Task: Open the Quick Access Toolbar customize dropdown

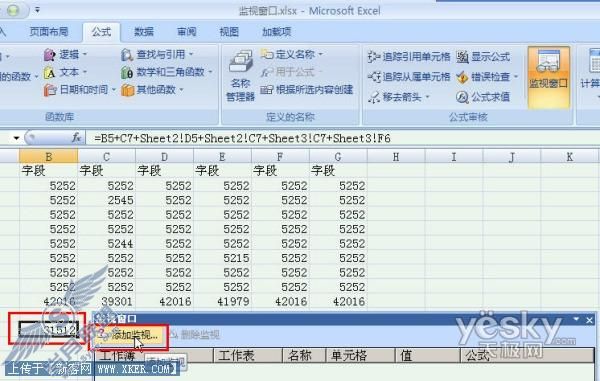Action: tap(37, 10)
